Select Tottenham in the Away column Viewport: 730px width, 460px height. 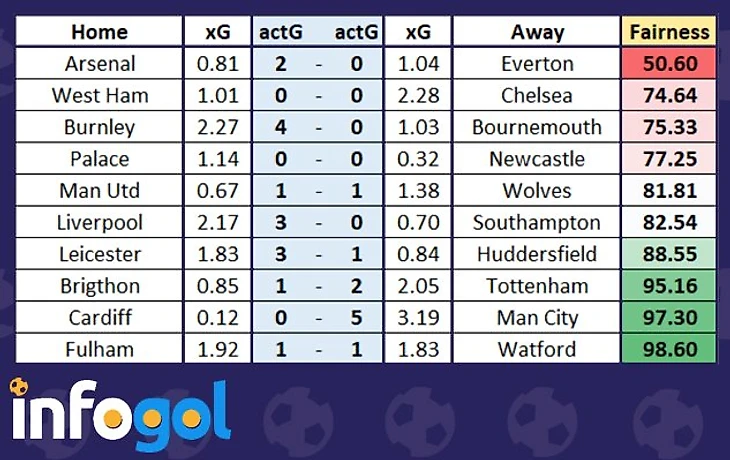537,286
